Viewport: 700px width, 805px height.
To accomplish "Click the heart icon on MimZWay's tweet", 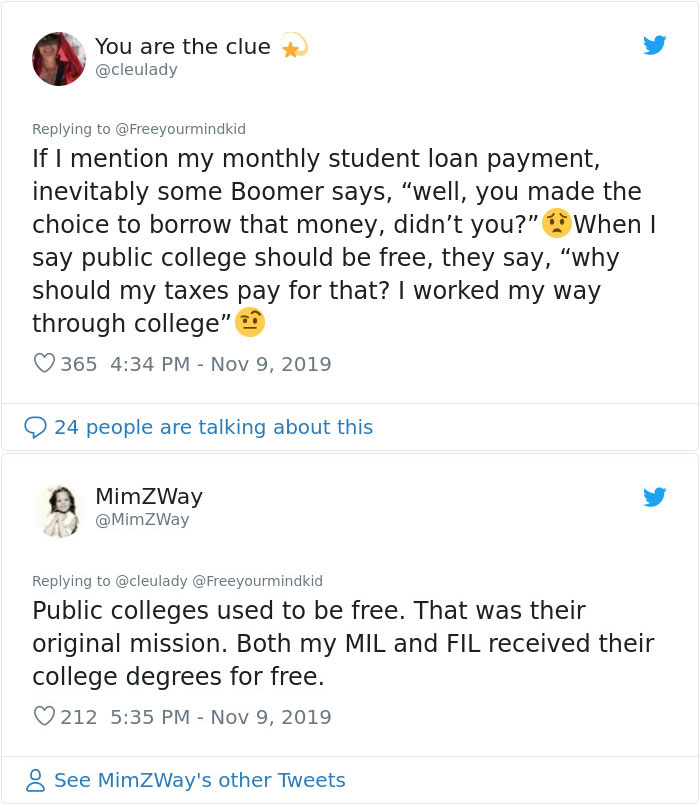I will click(43, 716).
